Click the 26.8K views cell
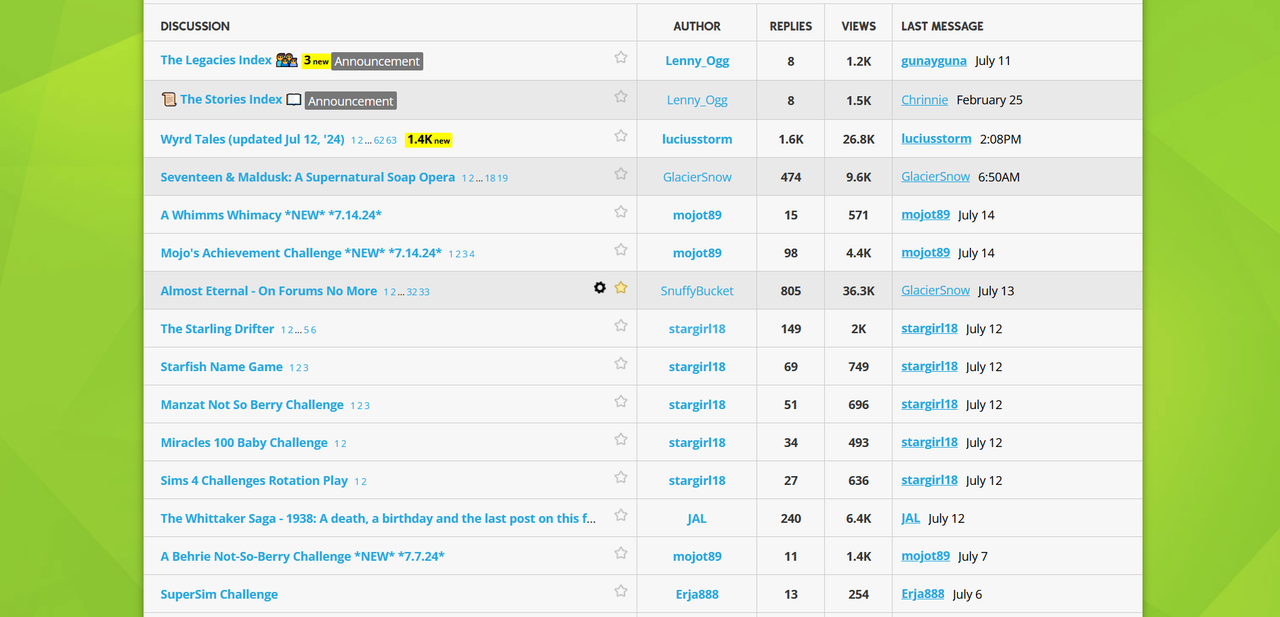1280x617 pixels. click(859, 139)
